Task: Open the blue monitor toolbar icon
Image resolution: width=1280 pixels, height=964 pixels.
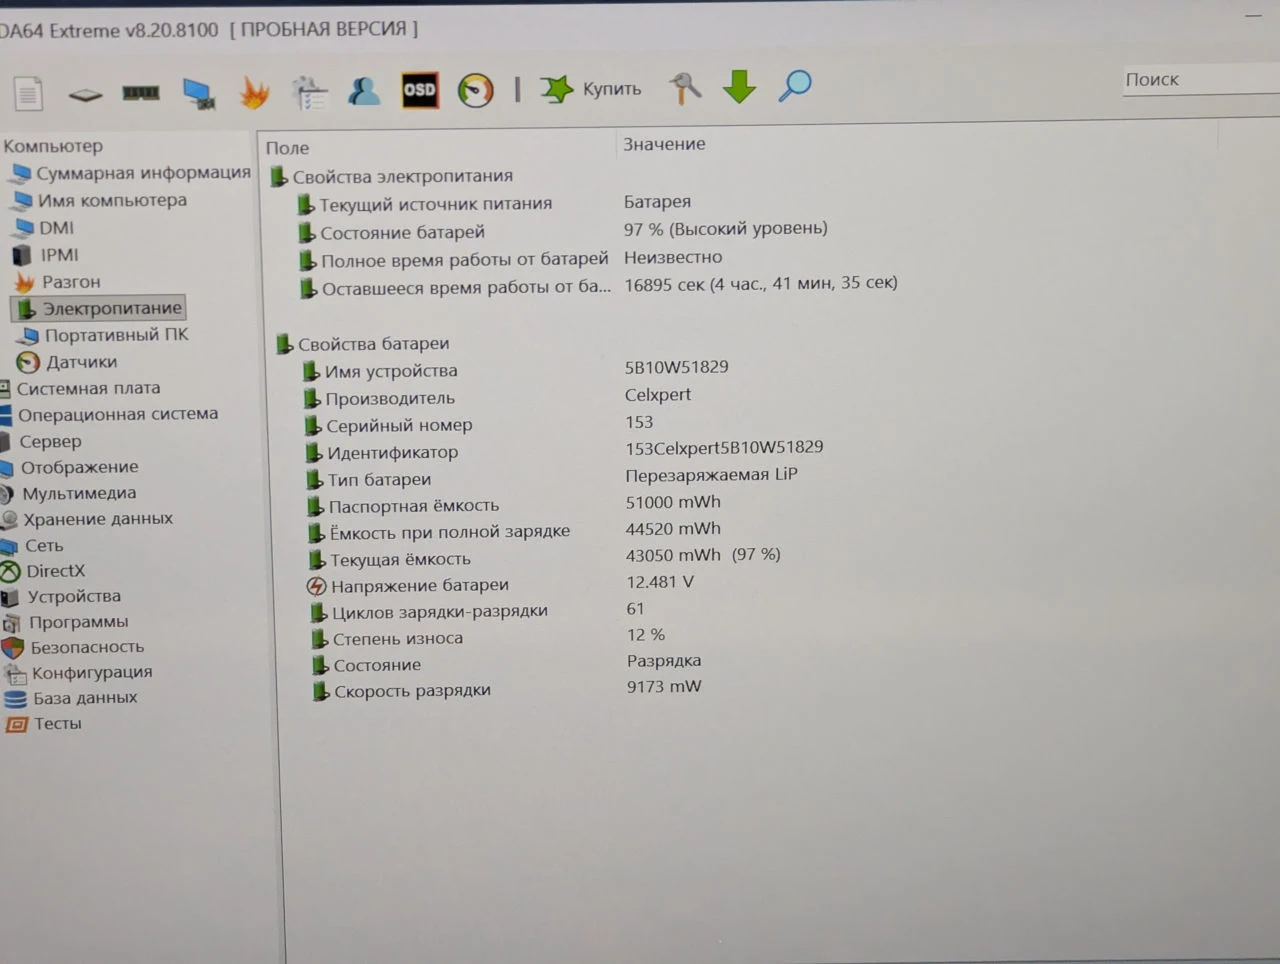Action: (198, 93)
